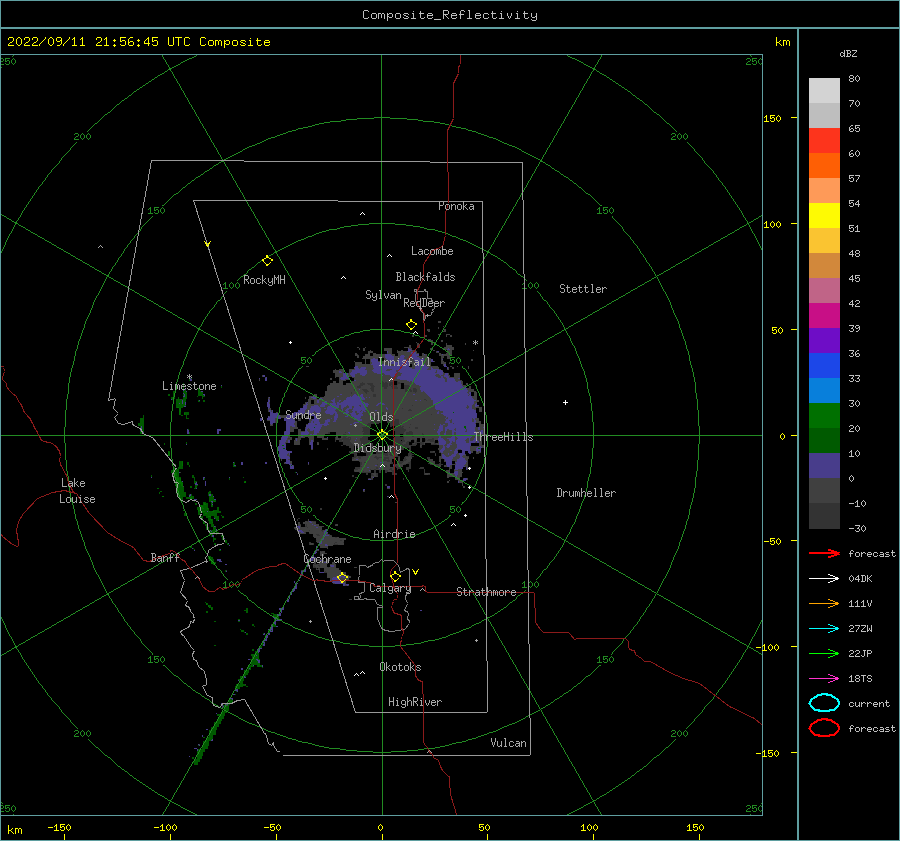Click the Lacombe town label
The width and height of the screenshot is (900, 841).
click(x=432, y=251)
